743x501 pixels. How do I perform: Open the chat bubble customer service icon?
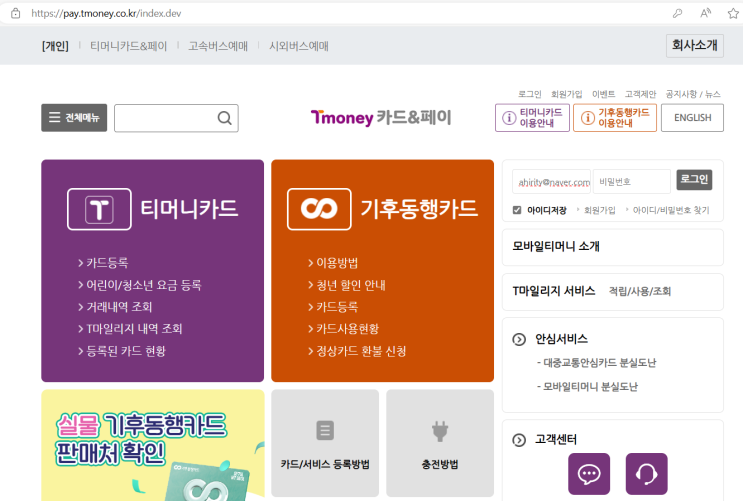[589, 474]
